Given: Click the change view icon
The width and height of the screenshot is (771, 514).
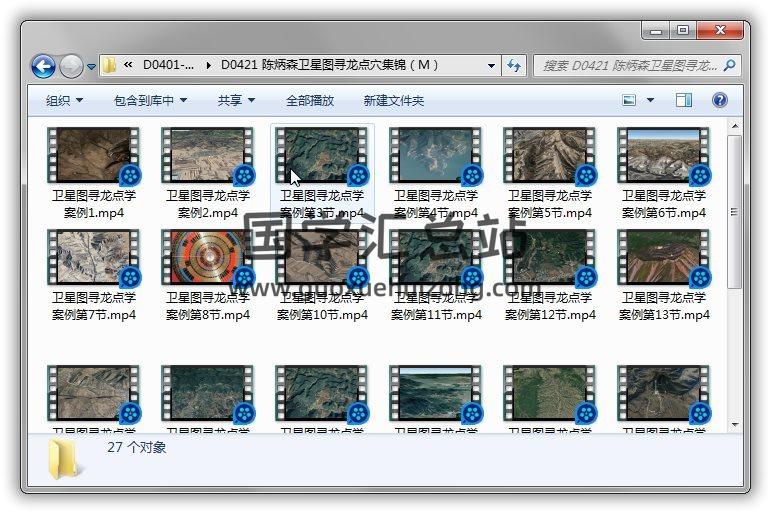Looking at the screenshot, I should tap(630, 100).
